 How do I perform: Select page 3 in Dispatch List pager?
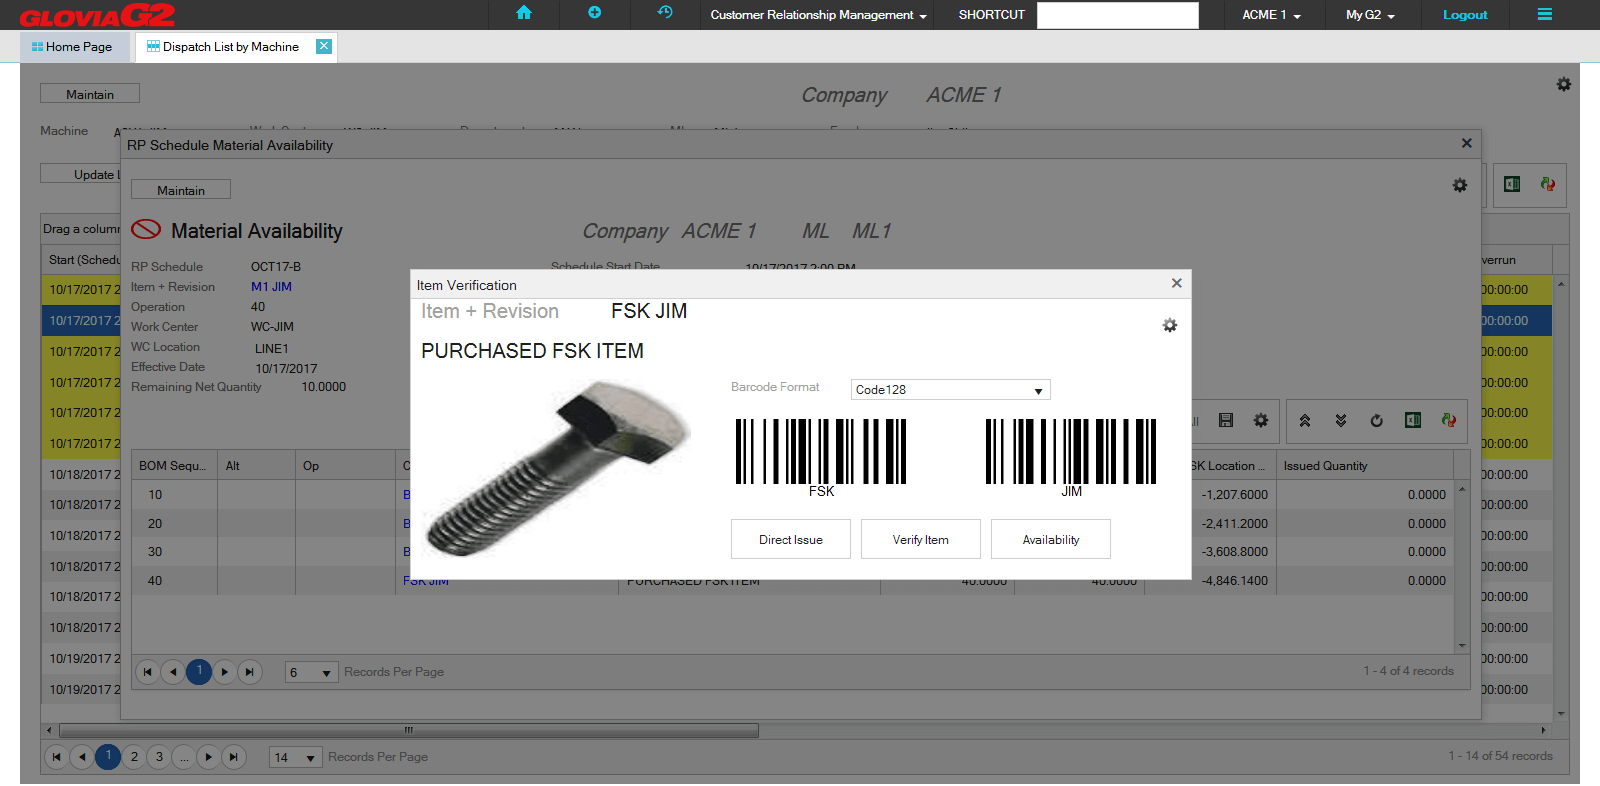tap(159, 757)
